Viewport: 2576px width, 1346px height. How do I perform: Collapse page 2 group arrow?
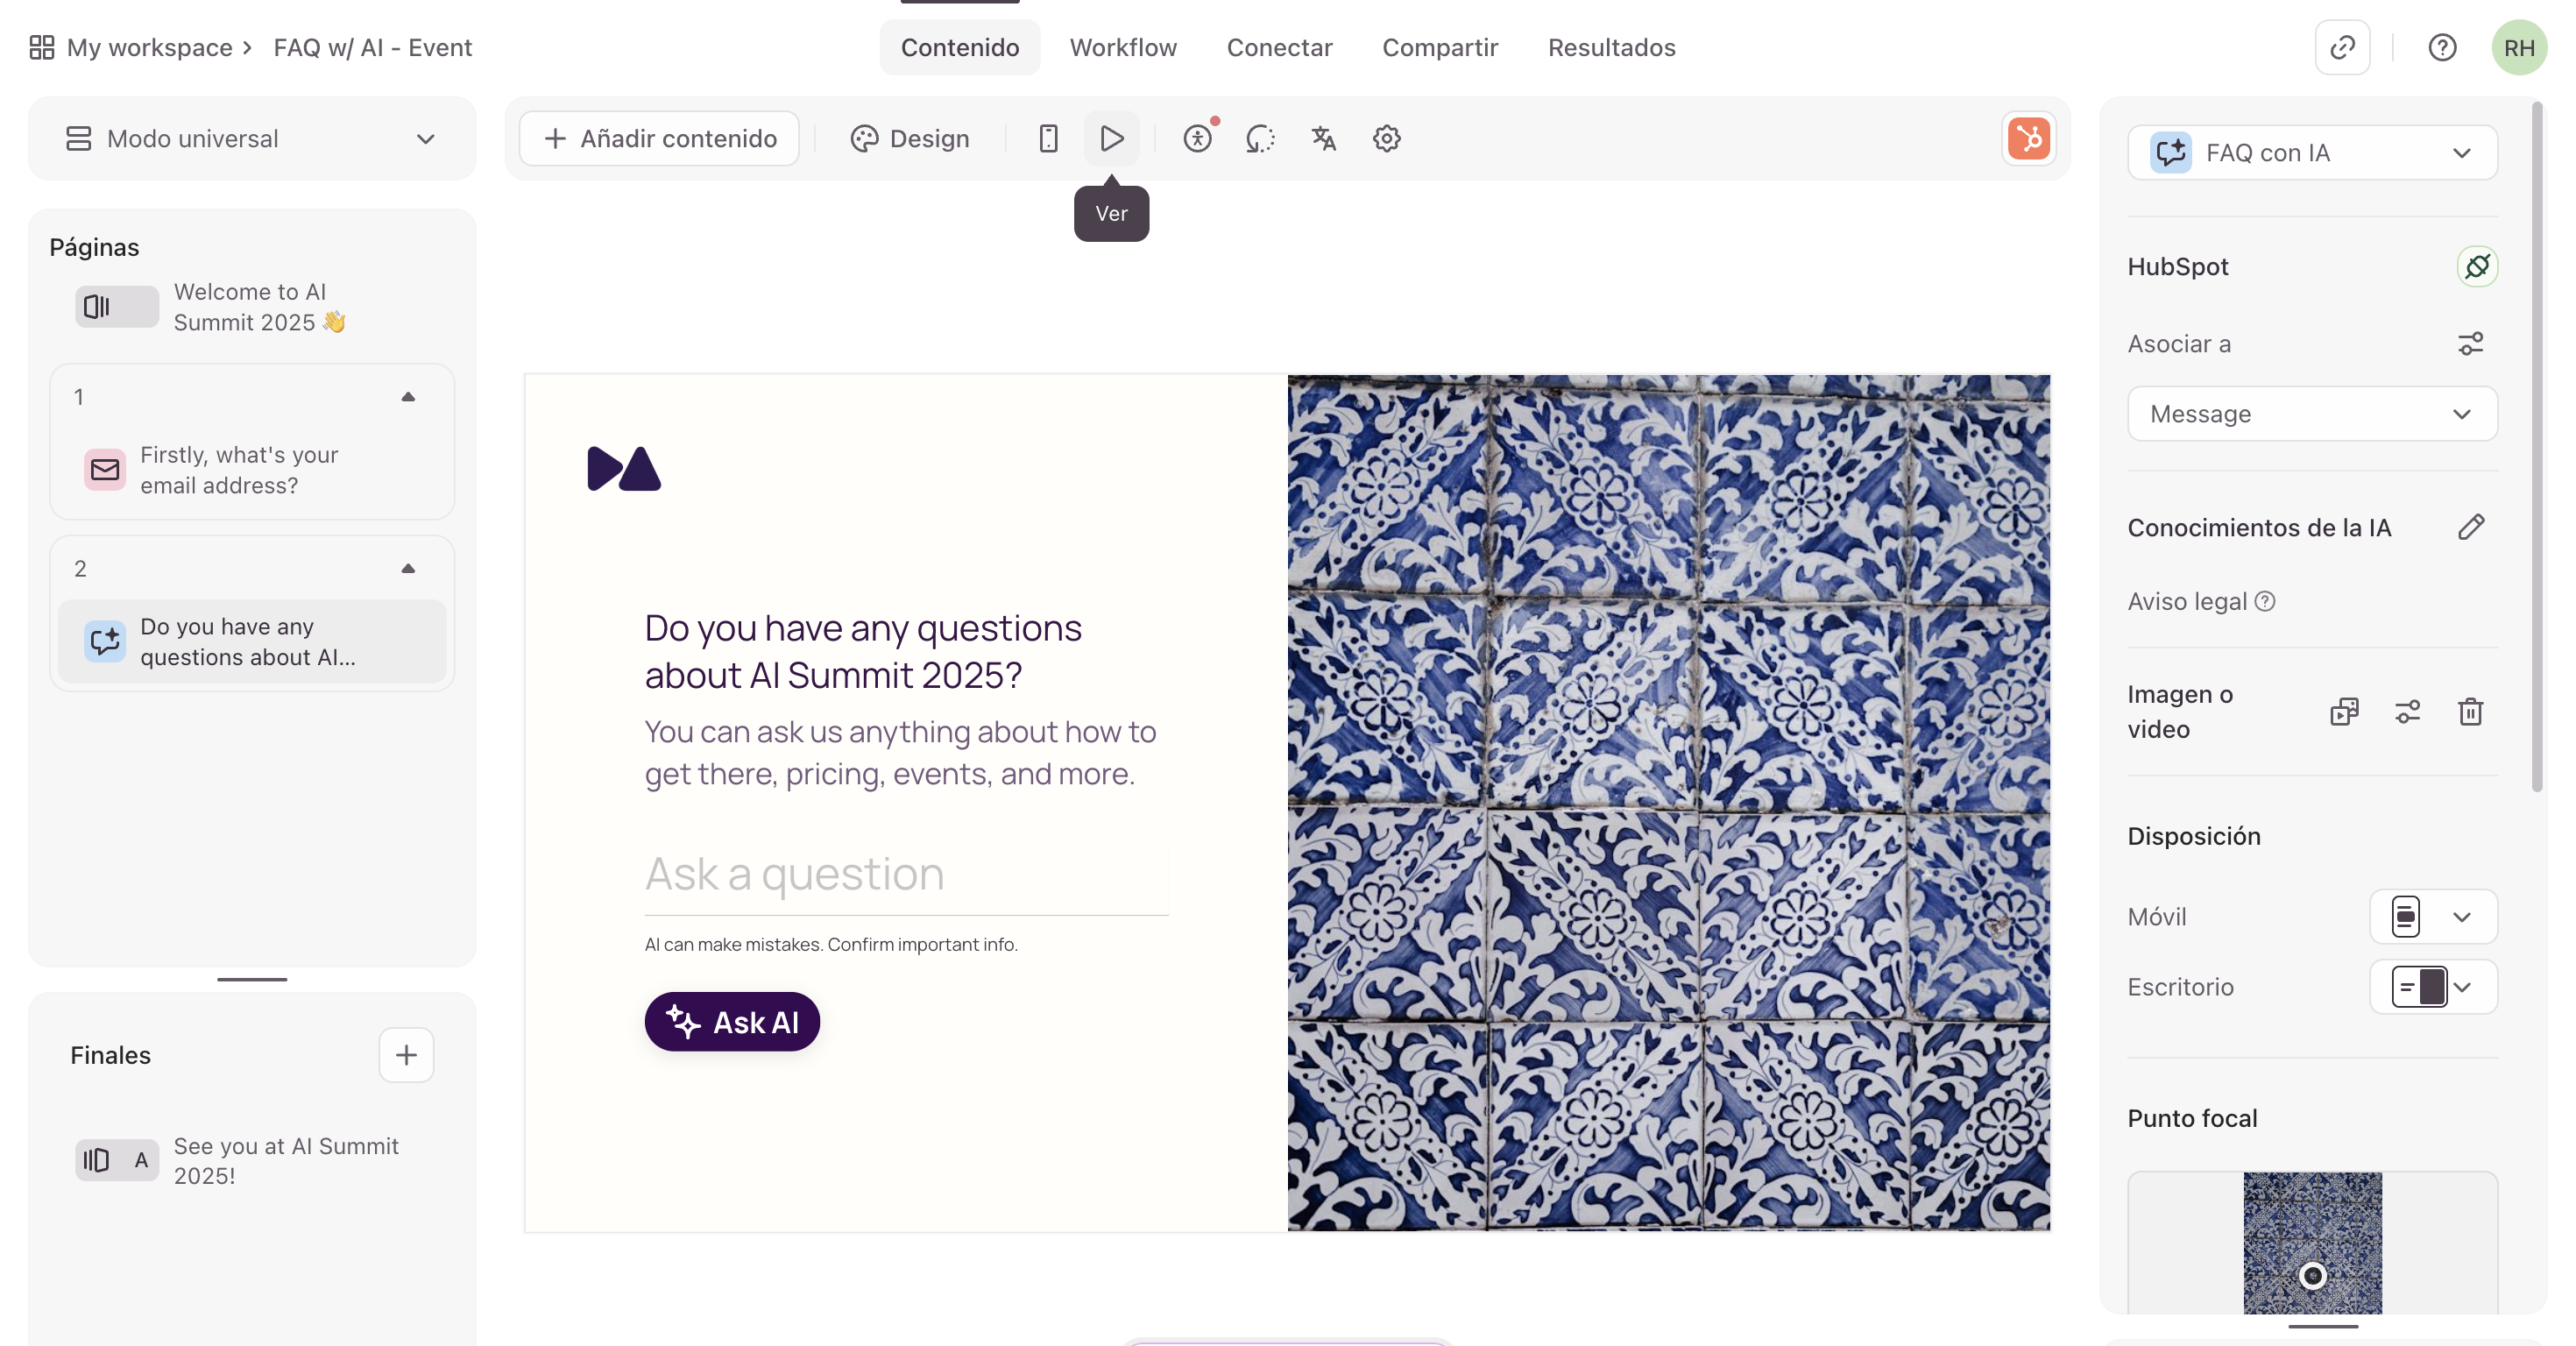point(407,569)
